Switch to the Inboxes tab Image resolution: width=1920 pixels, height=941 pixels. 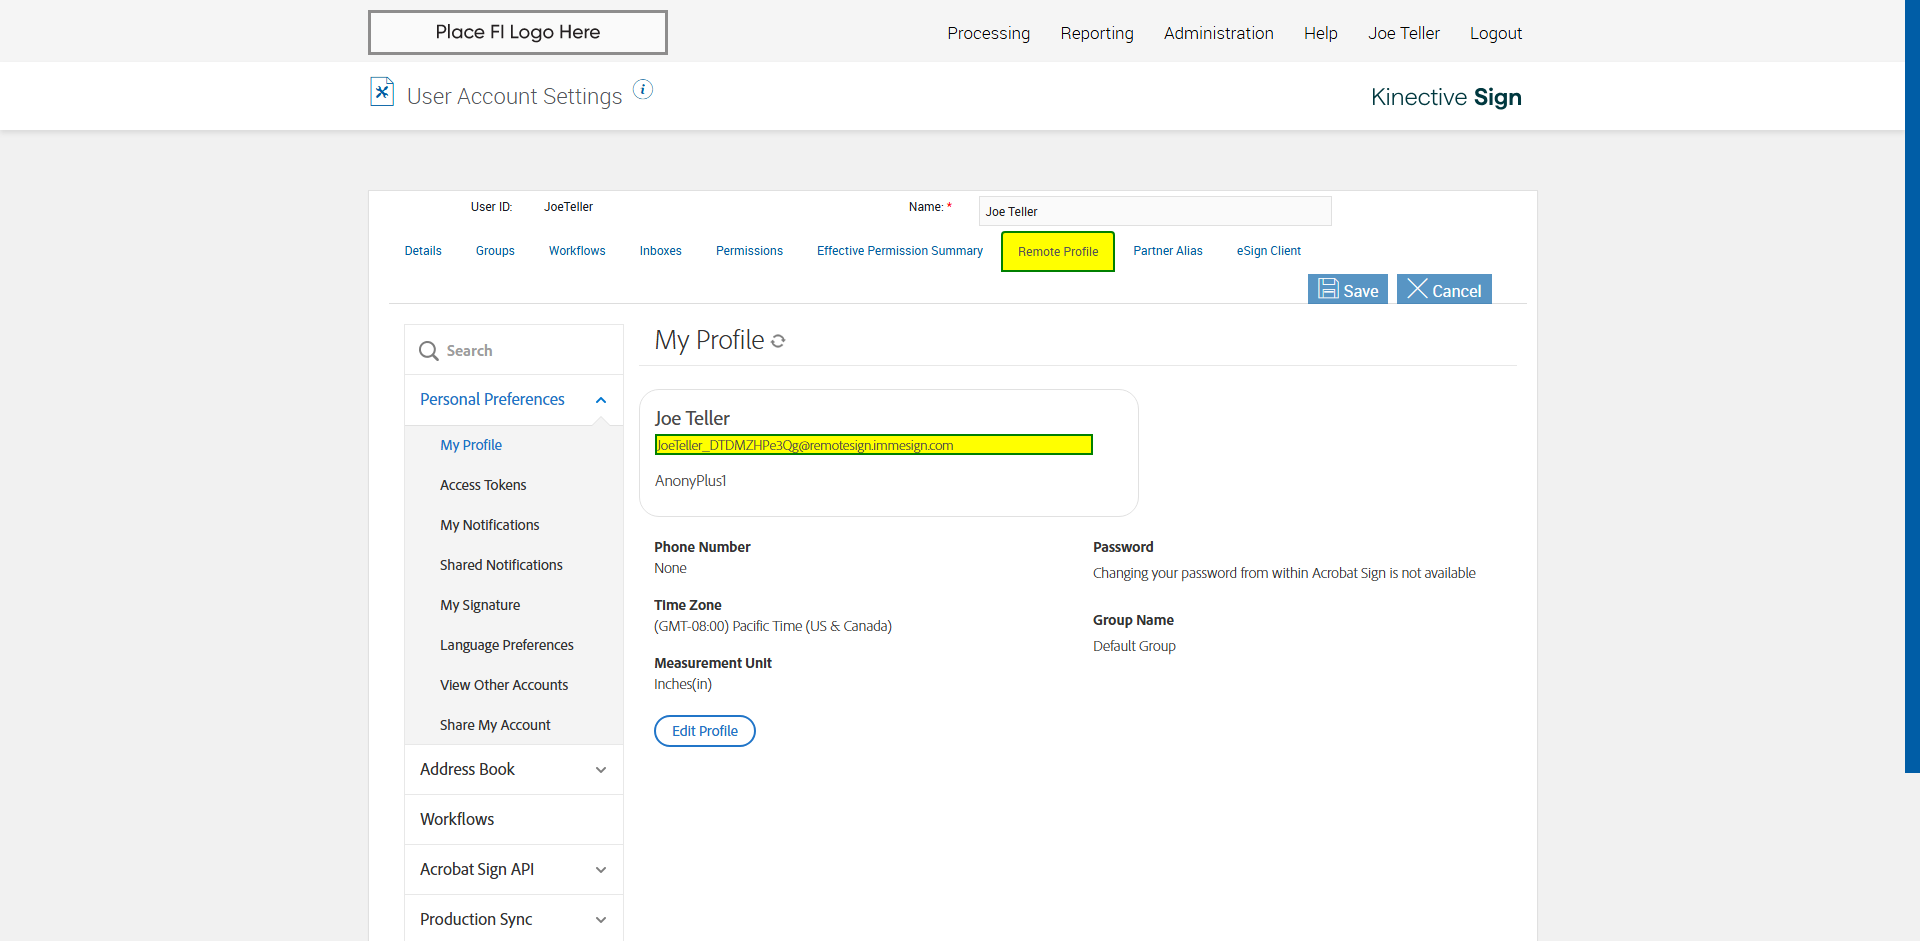[661, 251]
